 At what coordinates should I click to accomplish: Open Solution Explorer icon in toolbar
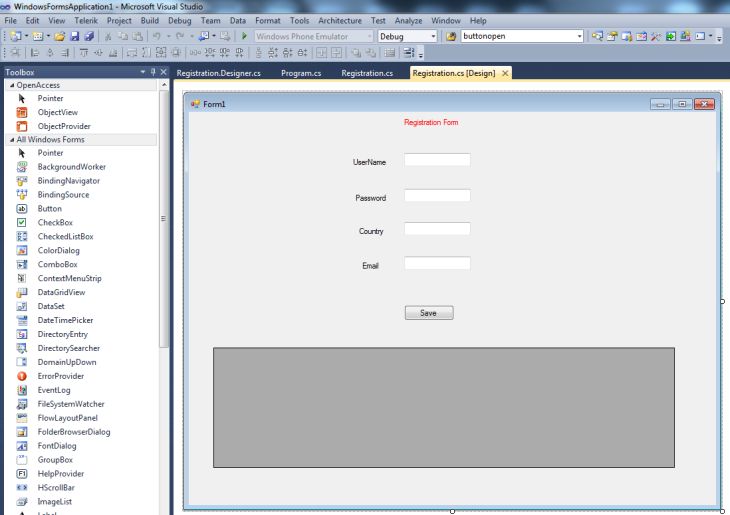pyautogui.click(x=597, y=36)
